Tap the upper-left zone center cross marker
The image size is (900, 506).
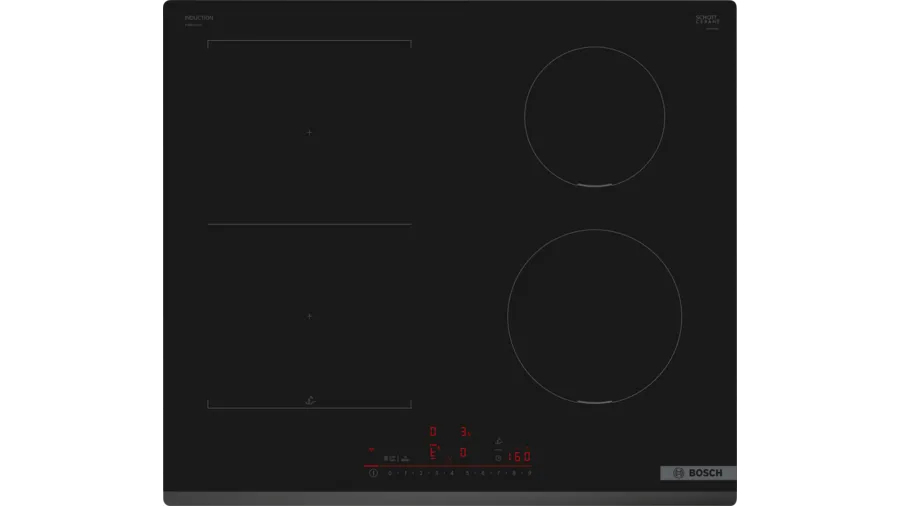coord(309,132)
